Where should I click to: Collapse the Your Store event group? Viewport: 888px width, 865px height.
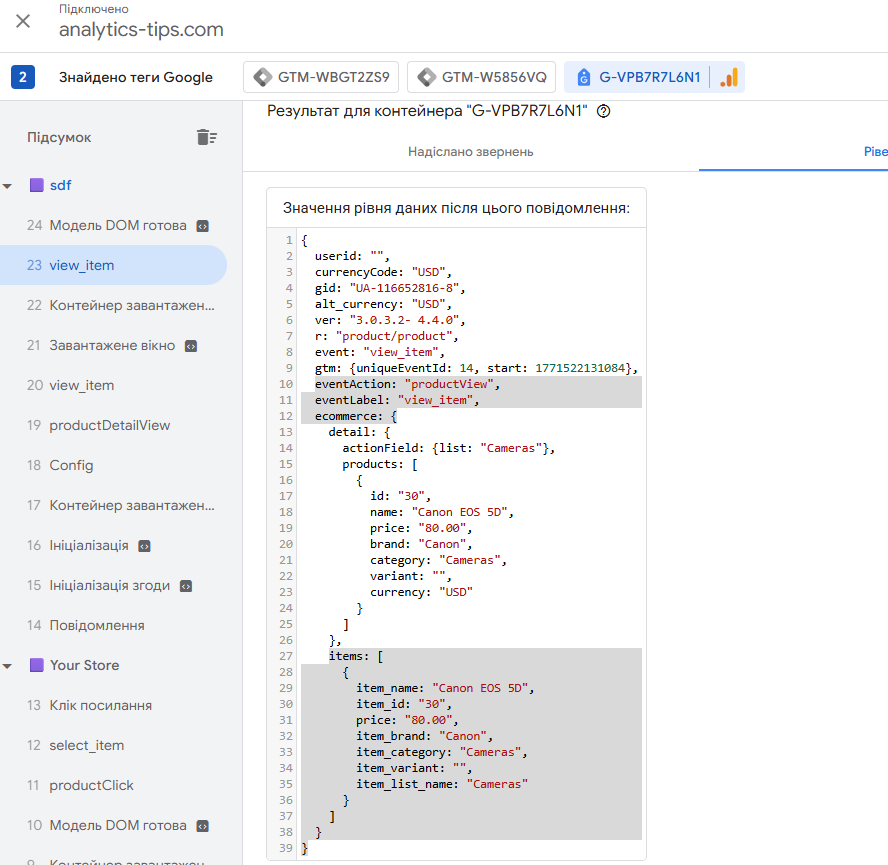8,666
